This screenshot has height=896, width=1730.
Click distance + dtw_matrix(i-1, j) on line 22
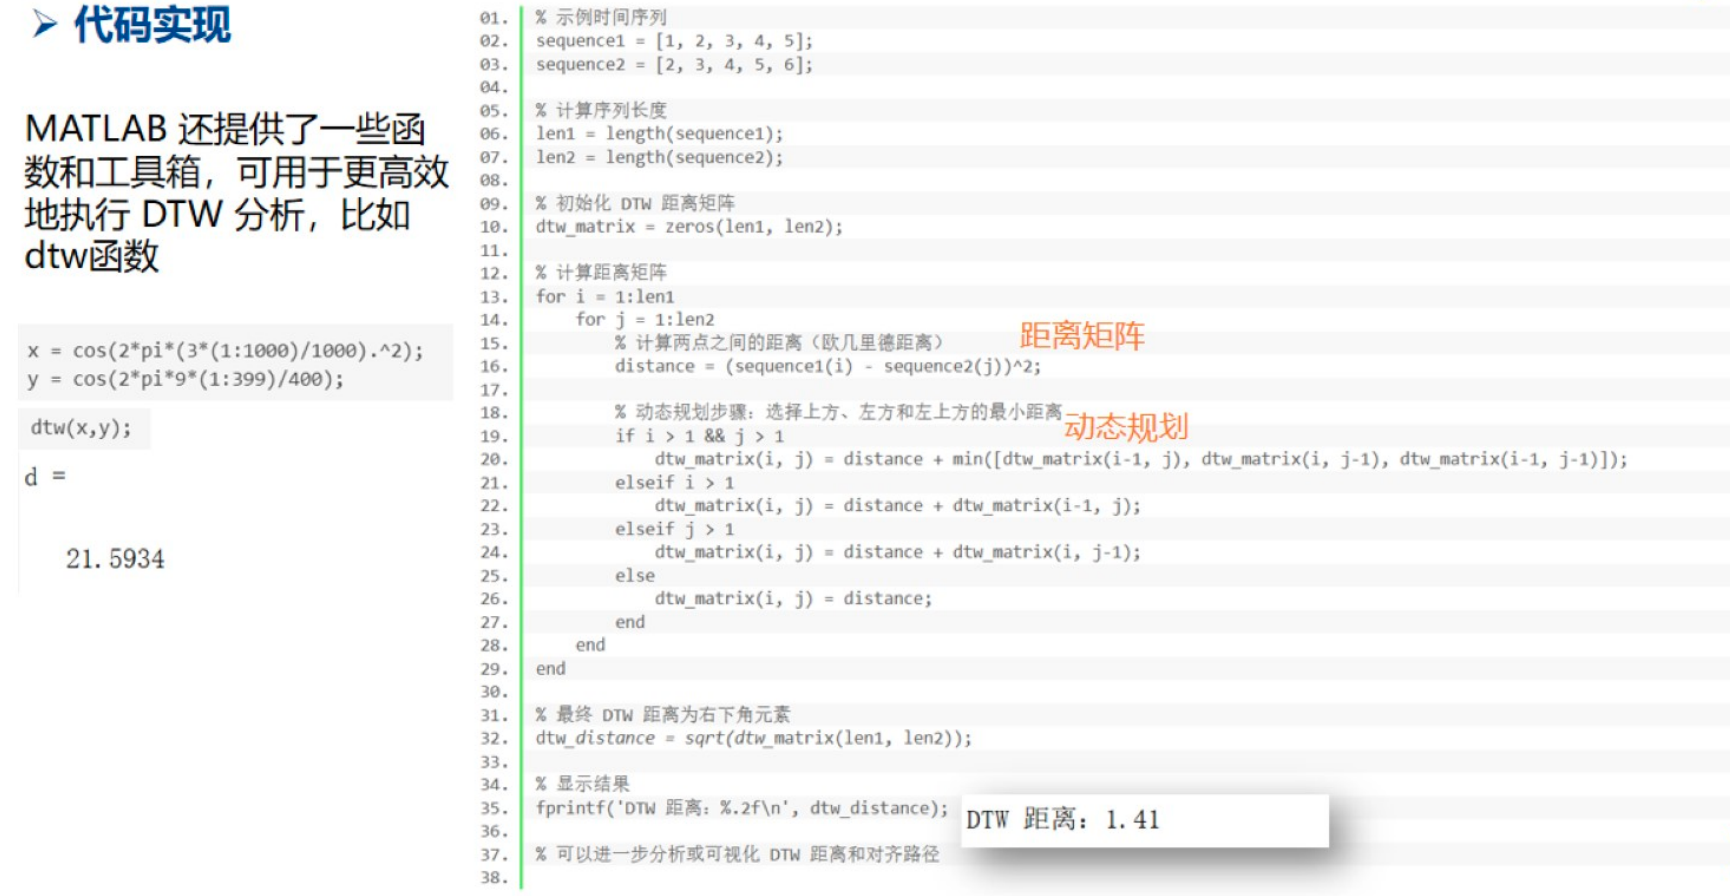992,505
